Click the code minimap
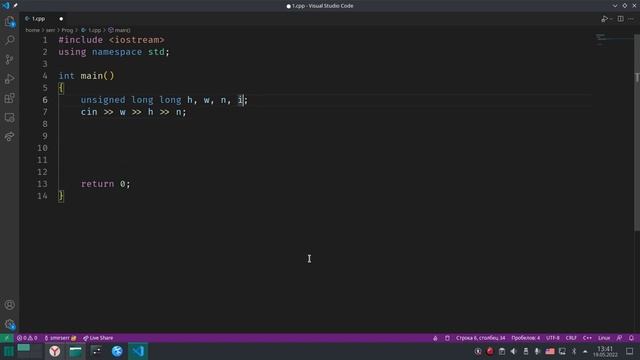This screenshot has height=360, width=640. coord(613,40)
